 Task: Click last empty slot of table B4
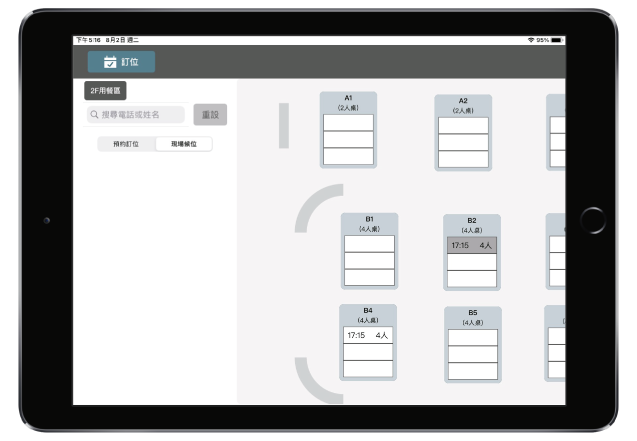pos(368,369)
